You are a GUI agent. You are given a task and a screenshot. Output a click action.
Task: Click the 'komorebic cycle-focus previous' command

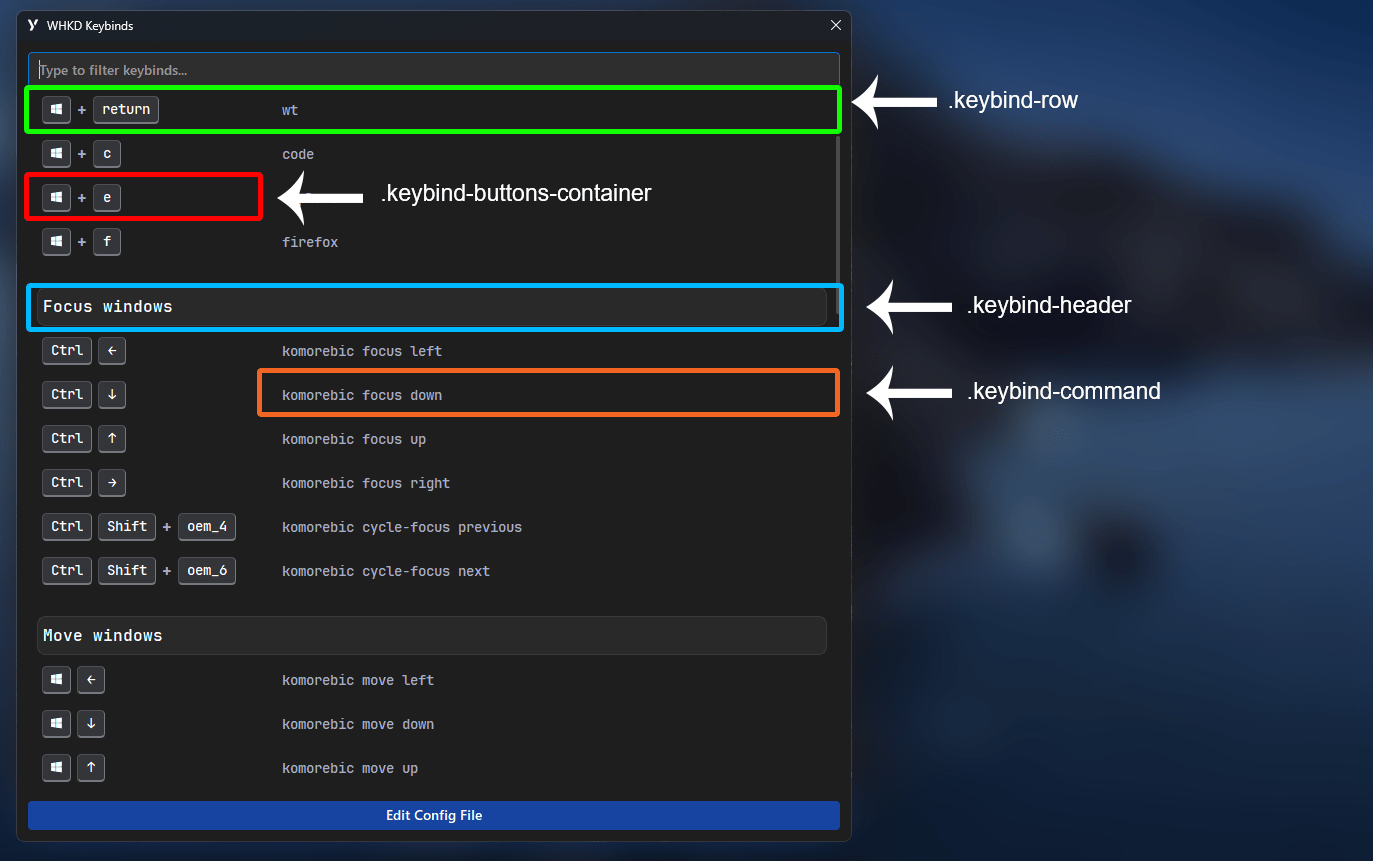[x=402, y=527]
